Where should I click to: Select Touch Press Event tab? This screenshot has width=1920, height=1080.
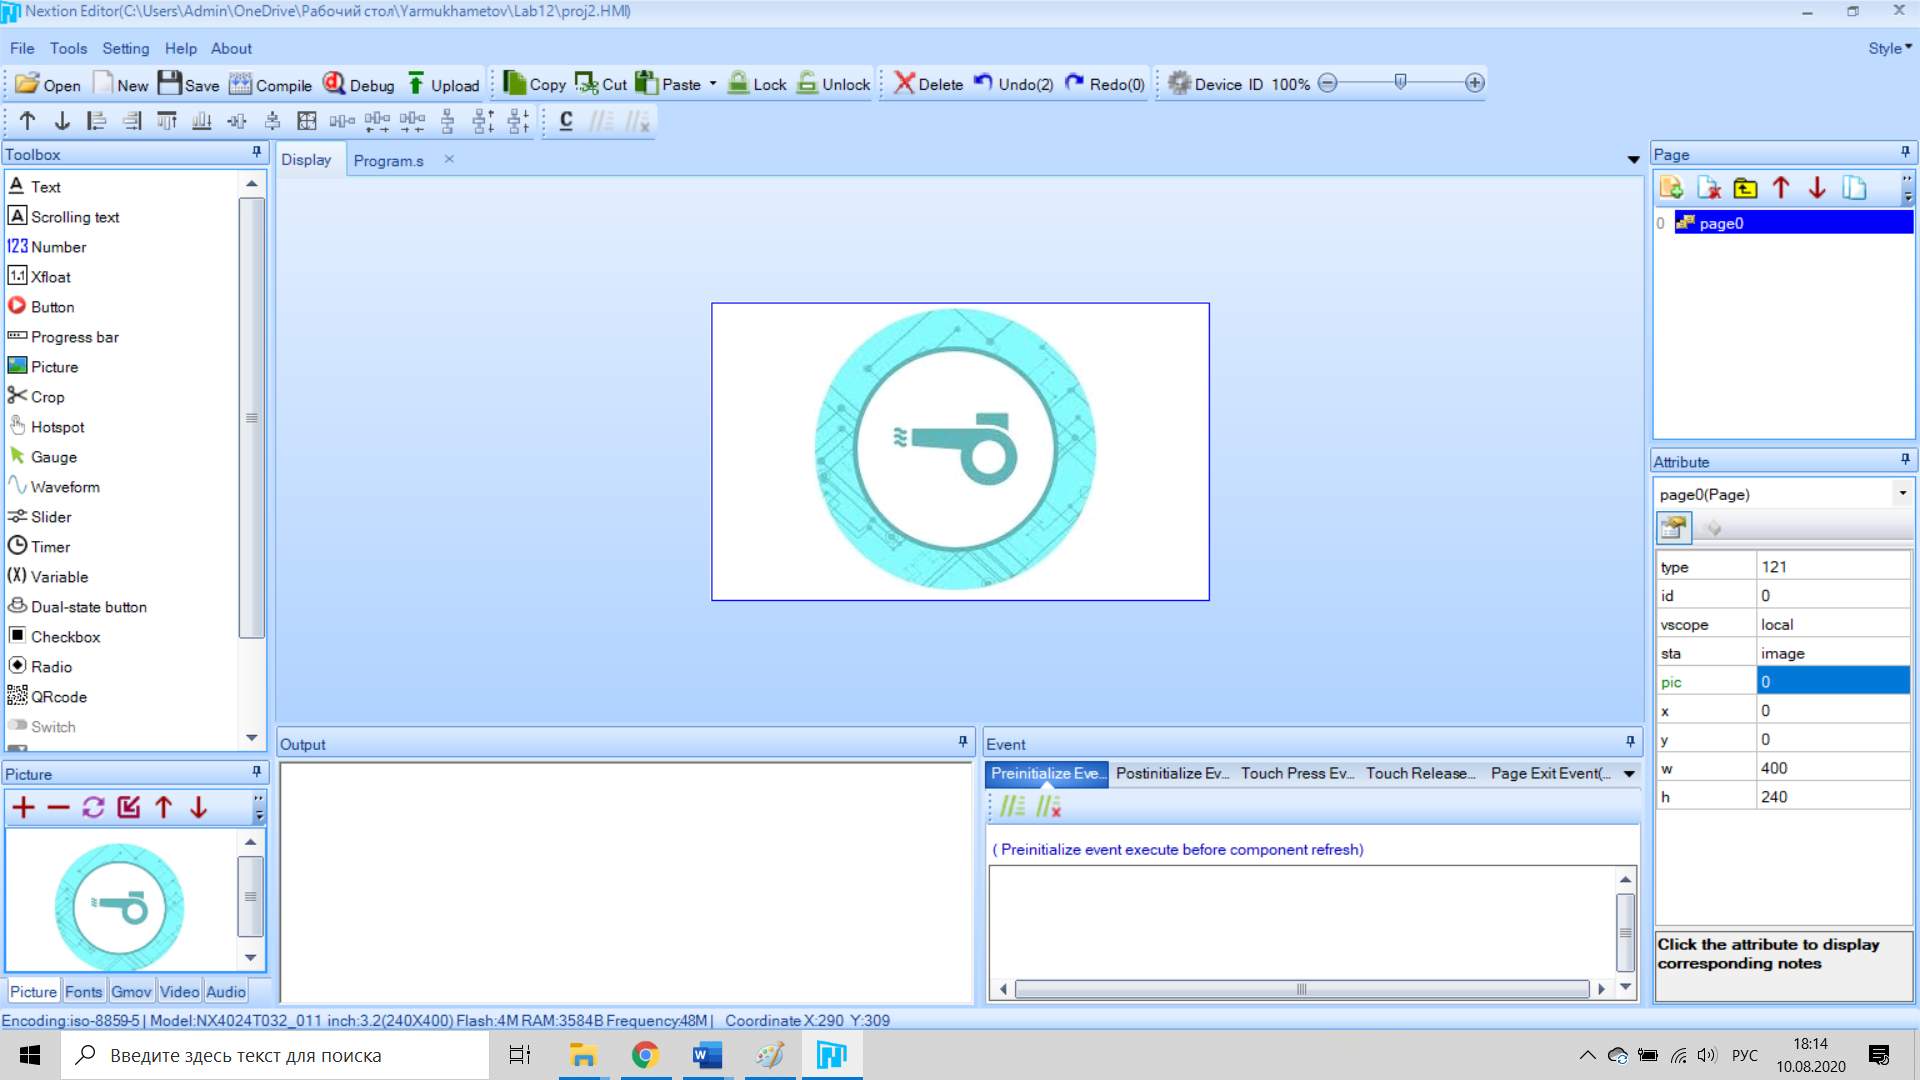click(1296, 773)
